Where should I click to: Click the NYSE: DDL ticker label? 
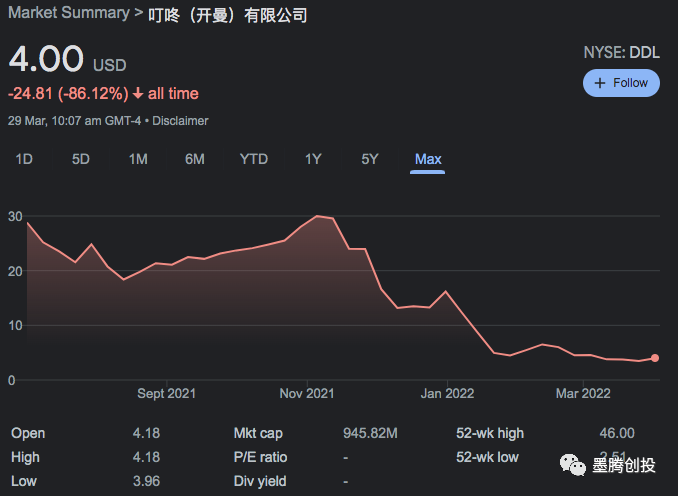pos(621,52)
